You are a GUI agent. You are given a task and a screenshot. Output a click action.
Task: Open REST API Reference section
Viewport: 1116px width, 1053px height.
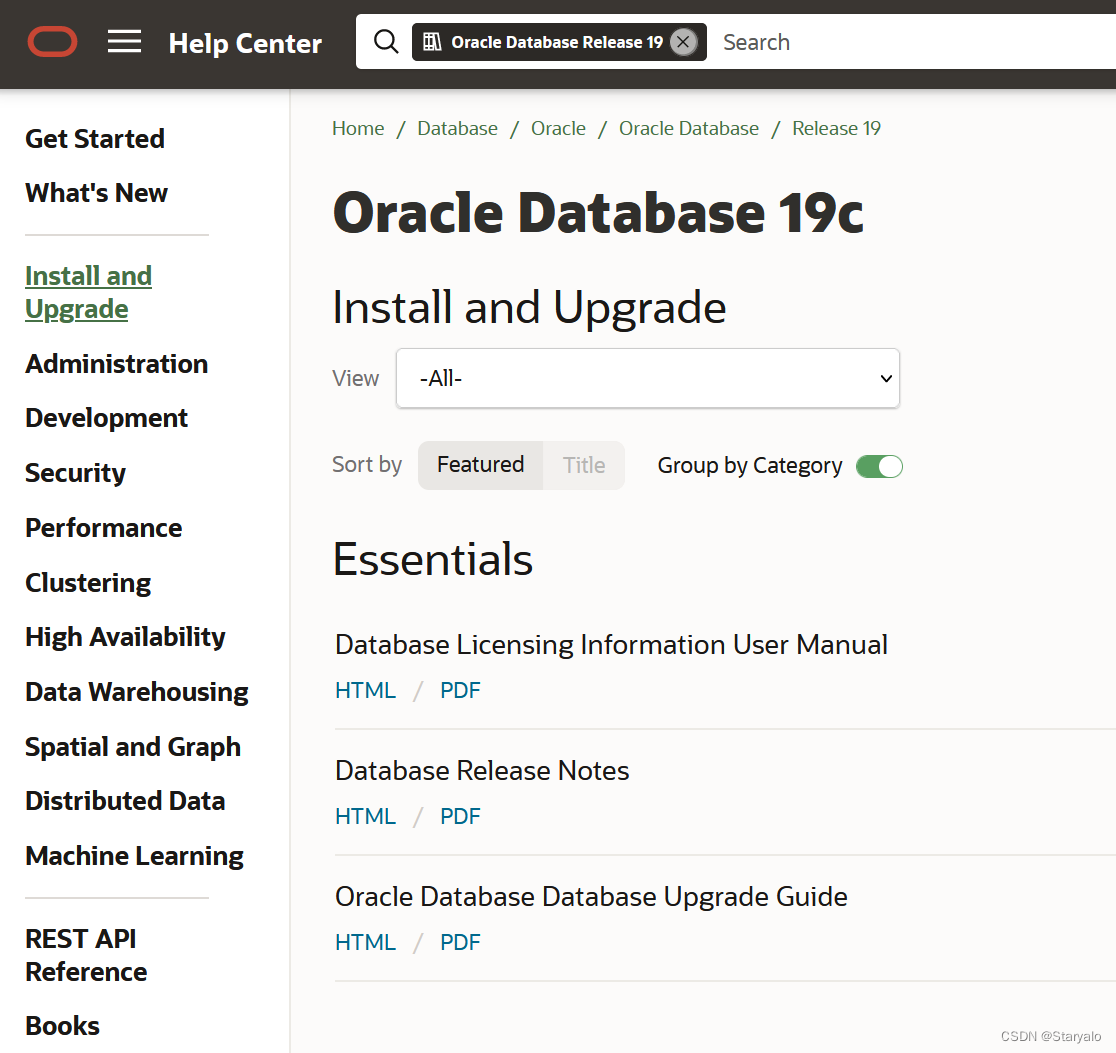pyautogui.click(x=86, y=955)
